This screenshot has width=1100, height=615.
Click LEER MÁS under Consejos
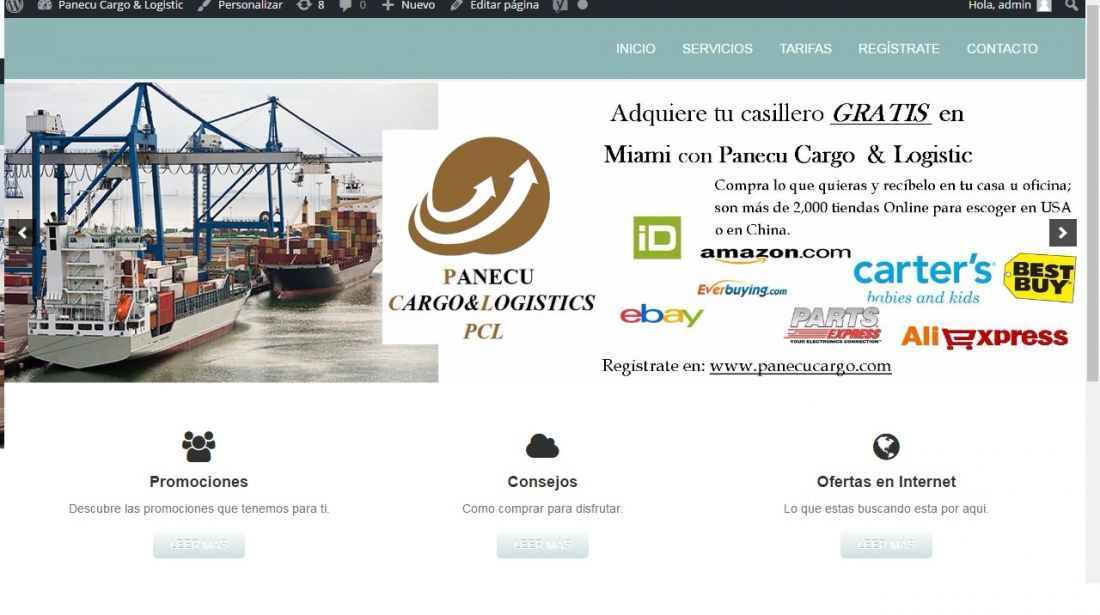(x=542, y=545)
